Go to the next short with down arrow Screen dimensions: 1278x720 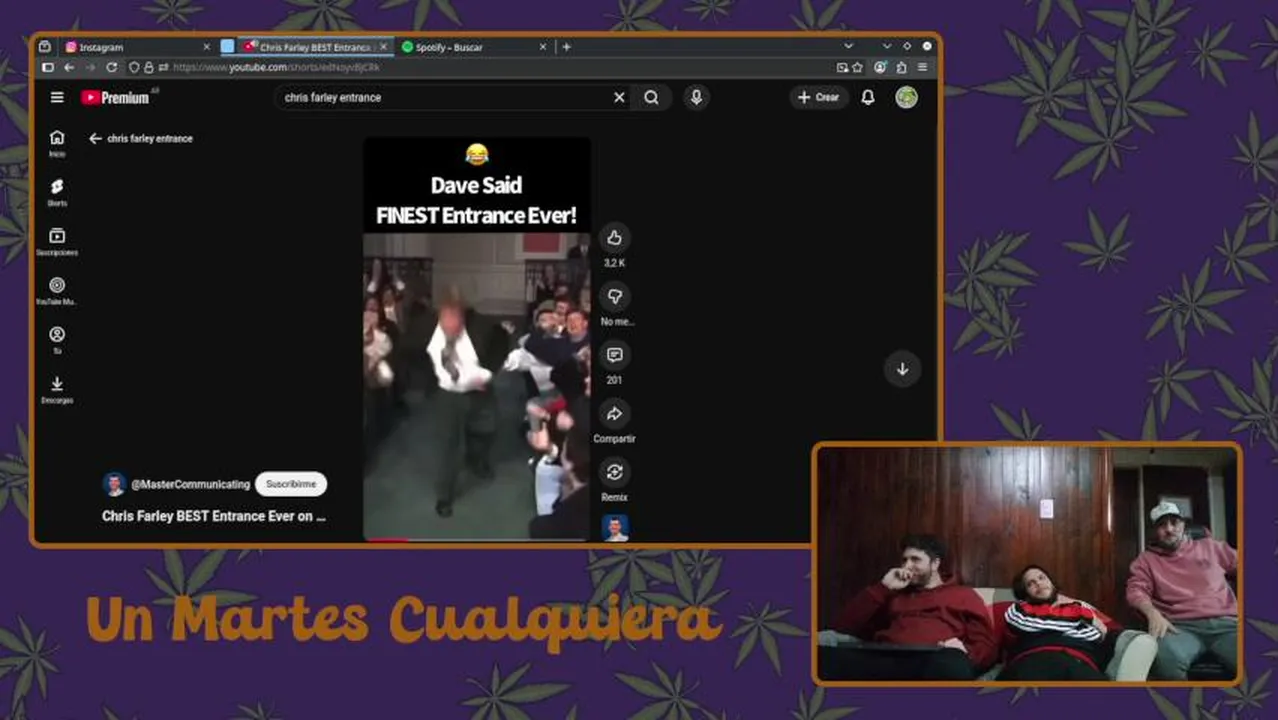[902, 369]
